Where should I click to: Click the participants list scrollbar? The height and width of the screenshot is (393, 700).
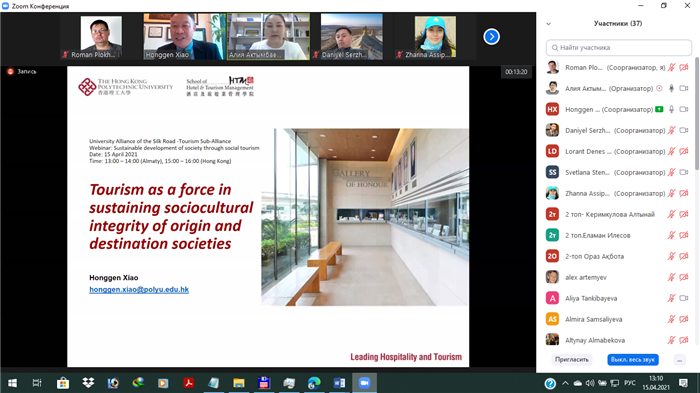point(696,114)
